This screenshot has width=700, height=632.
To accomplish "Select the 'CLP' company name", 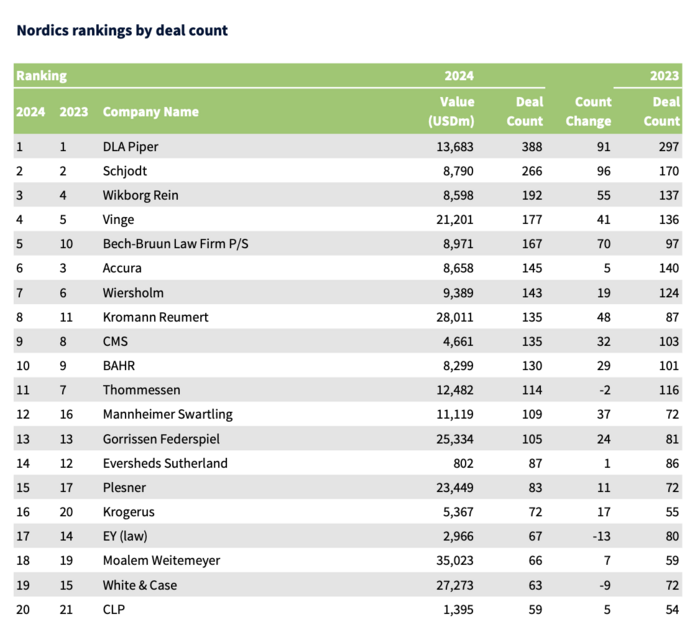I will (114, 609).
